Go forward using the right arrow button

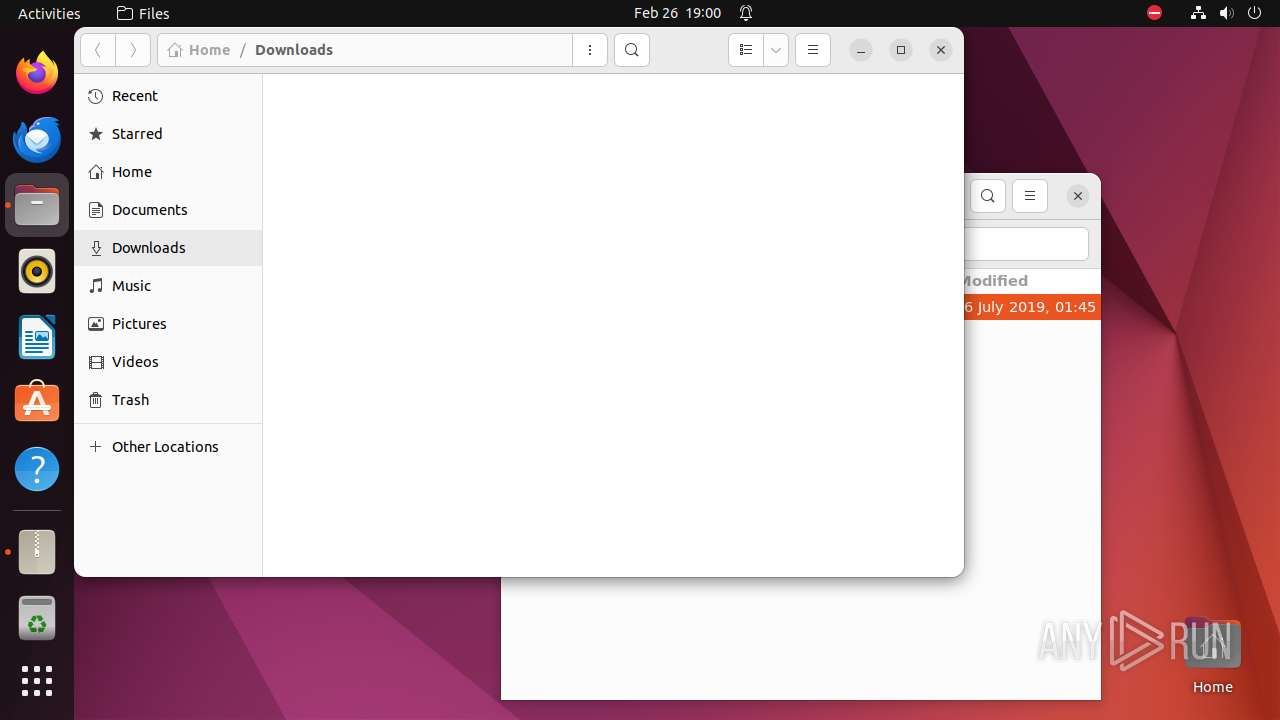pos(133,50)
